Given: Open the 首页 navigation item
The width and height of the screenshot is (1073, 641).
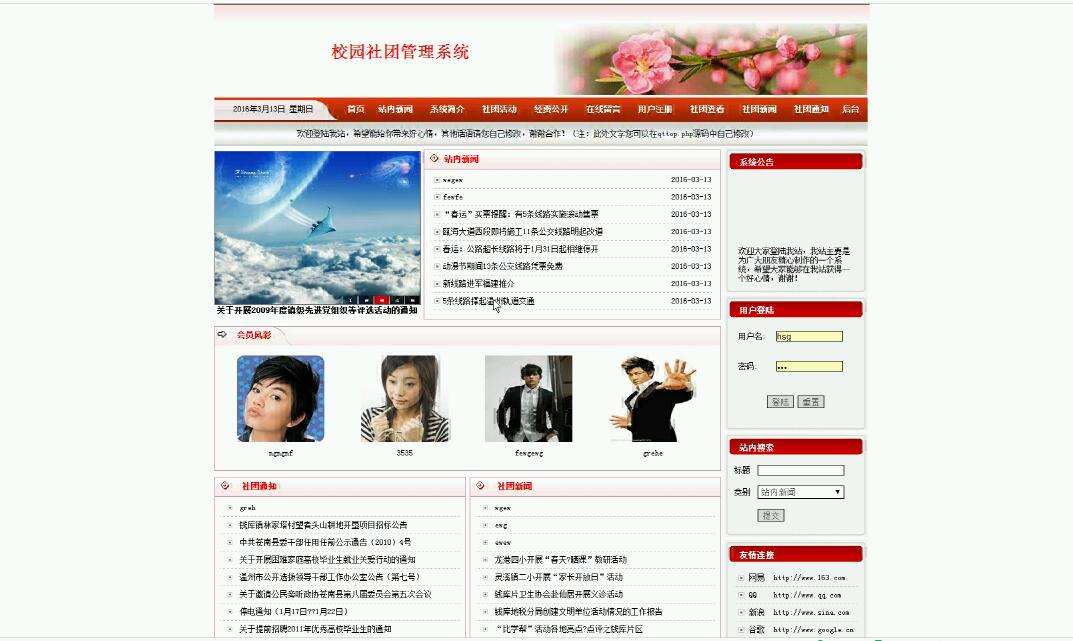Looking at the screenshot, I should pos(355,109).
